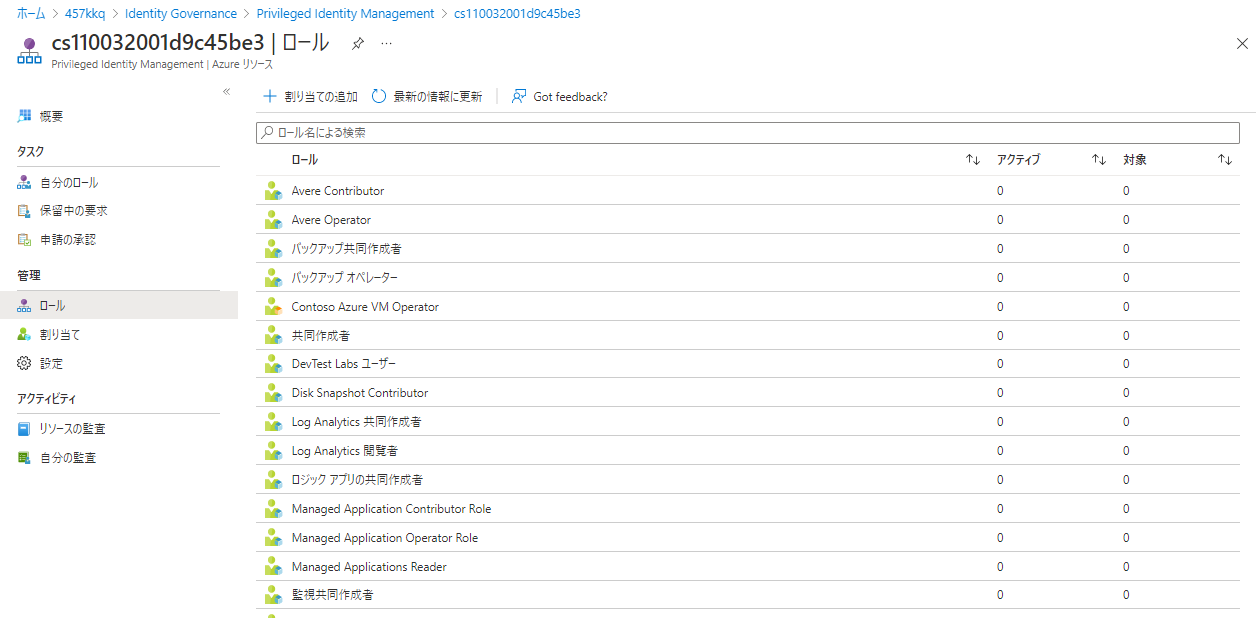Go to 457kkq breadcrumb link
Viewport: 1256px width, 618px height.
(85, 14)
